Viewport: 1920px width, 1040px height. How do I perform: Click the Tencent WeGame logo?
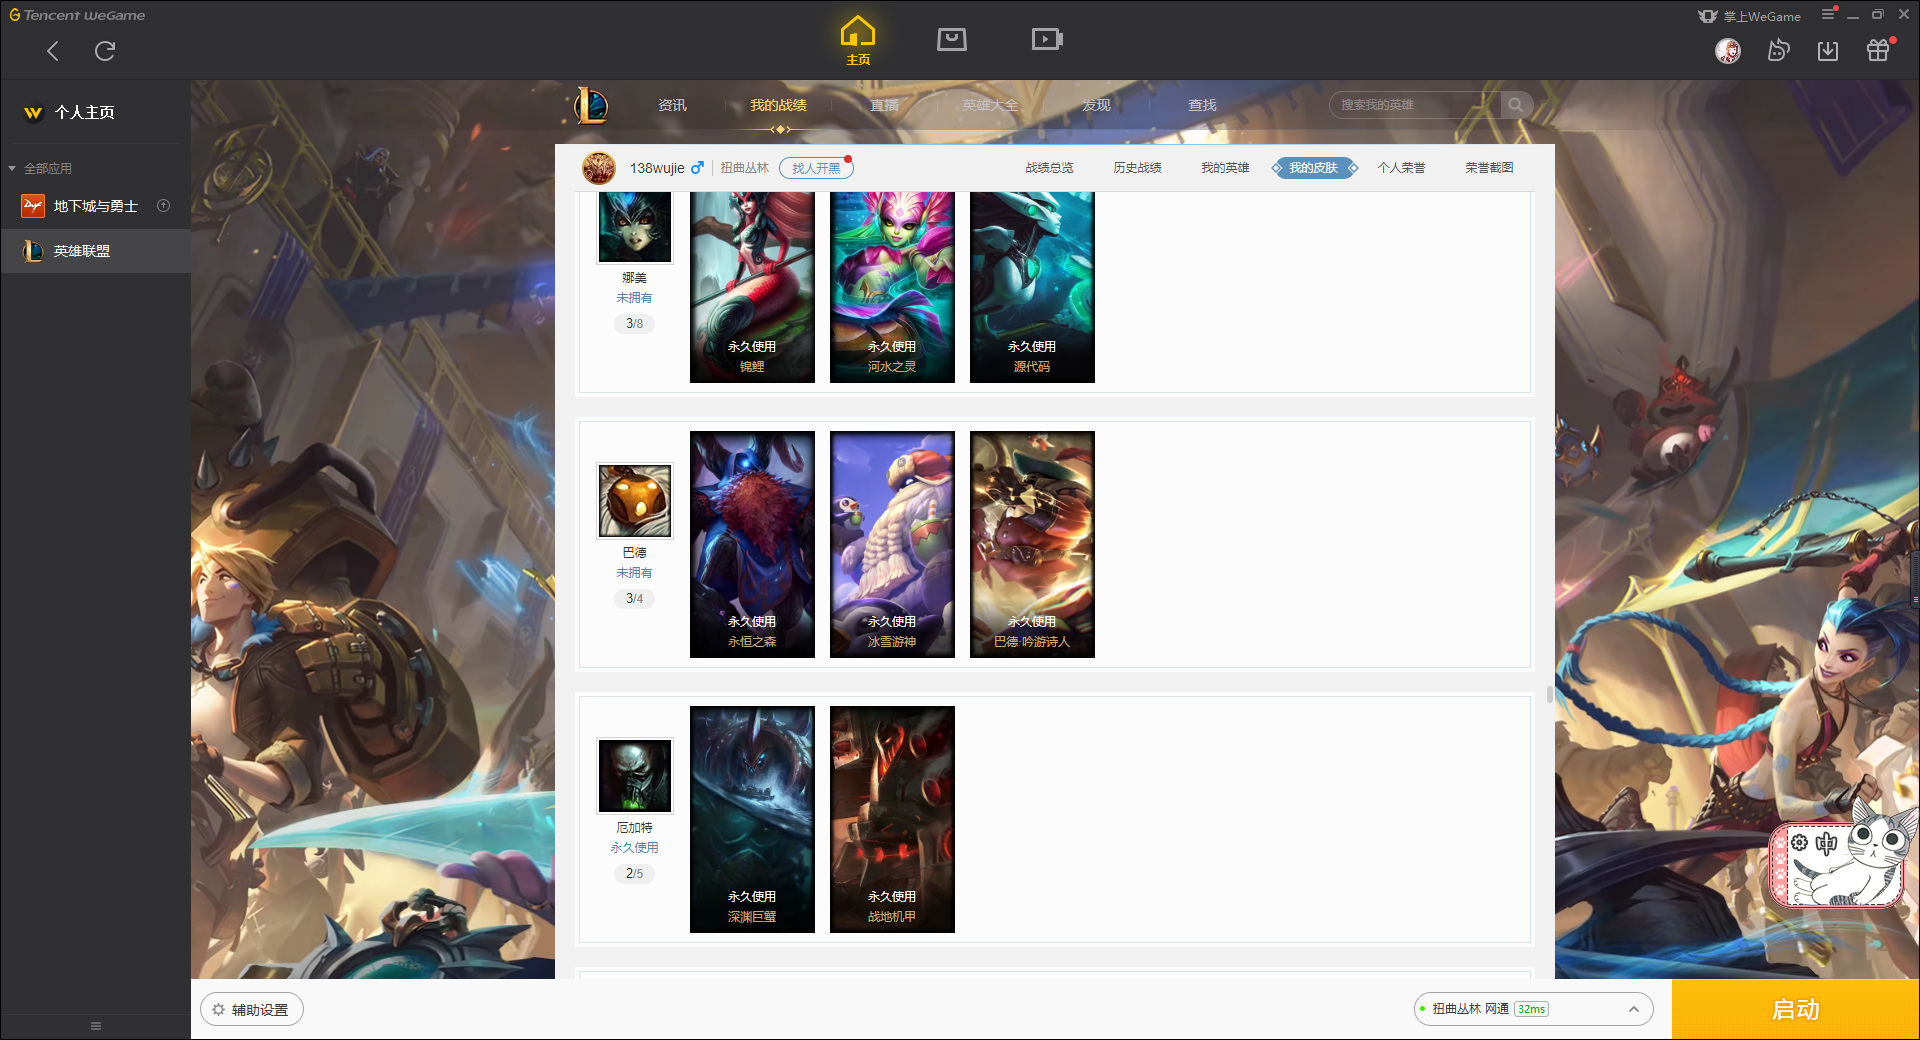(77, 15)
